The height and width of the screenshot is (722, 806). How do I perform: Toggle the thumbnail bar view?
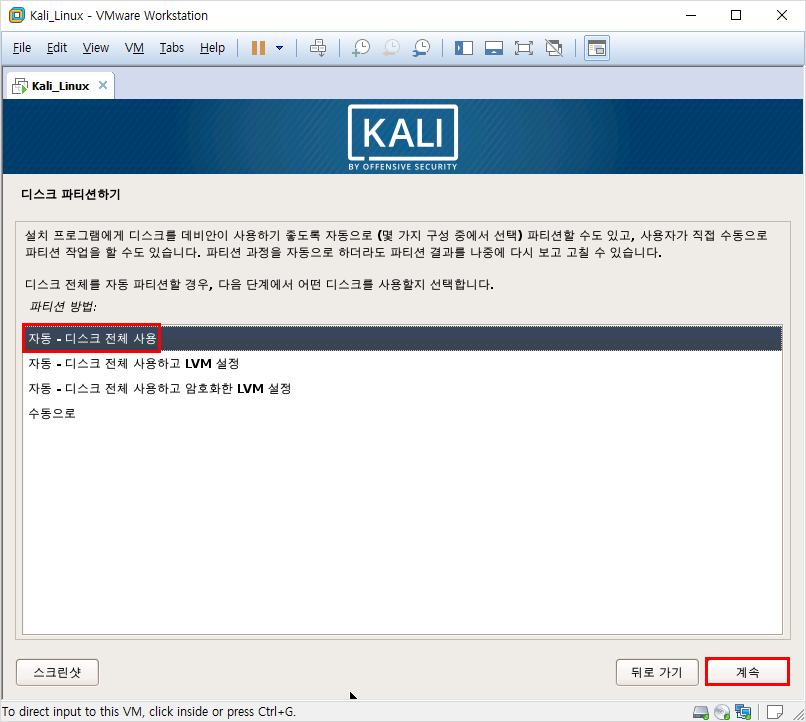(x=493, y=48)
